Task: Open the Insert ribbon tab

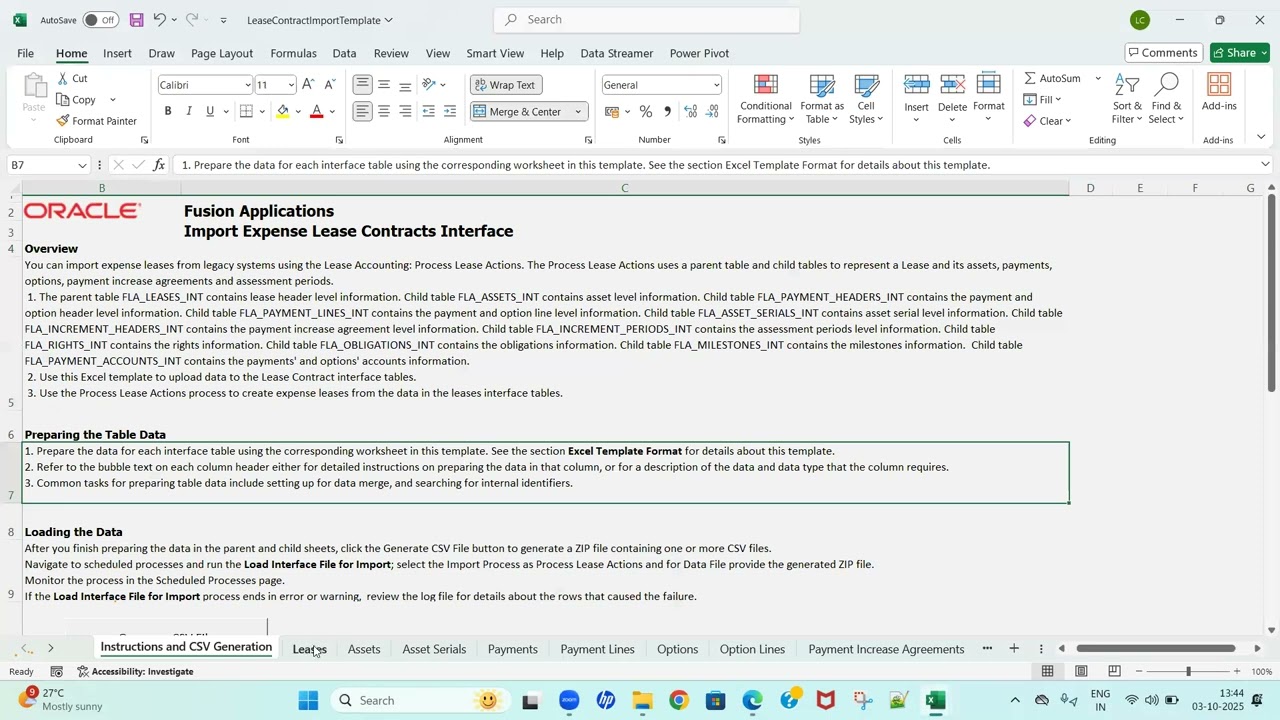Action: pos(117,53)
